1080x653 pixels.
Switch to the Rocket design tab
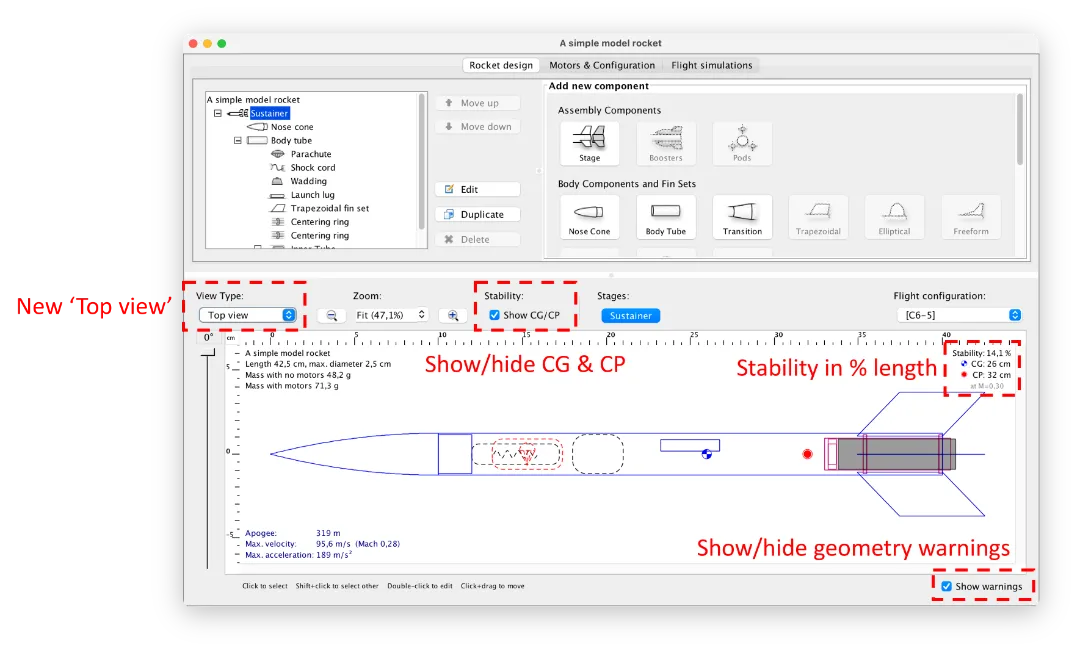[x=501, y=65]
